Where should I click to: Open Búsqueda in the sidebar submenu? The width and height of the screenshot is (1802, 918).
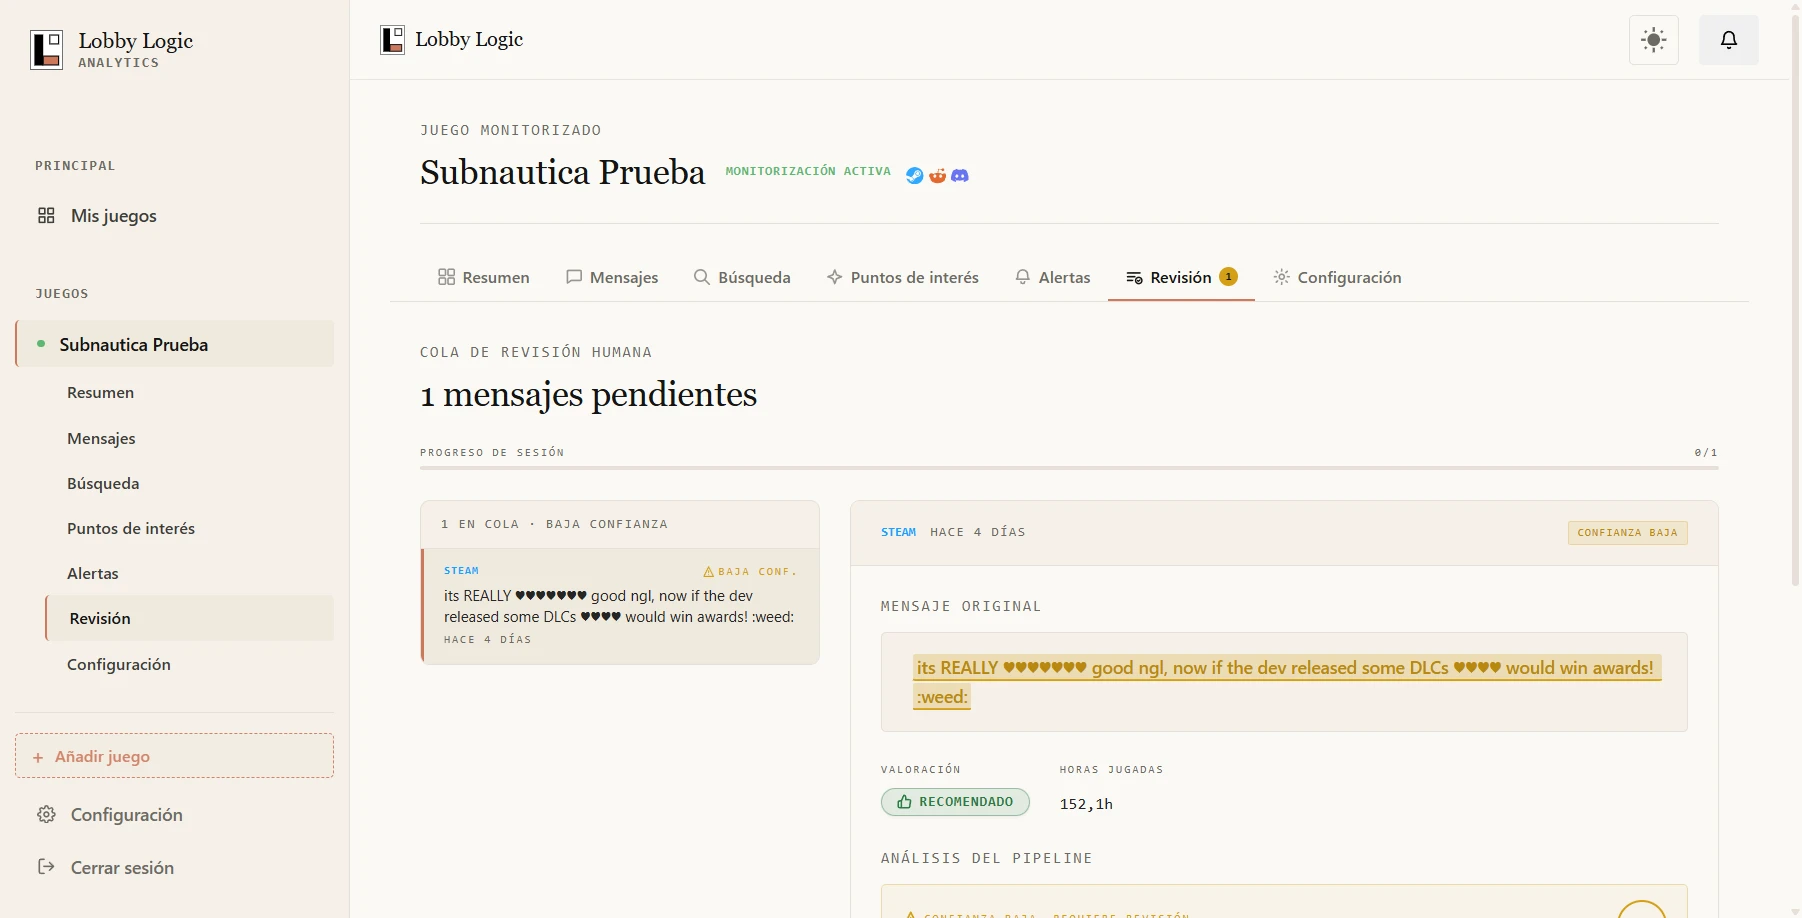tap(190, 483)
